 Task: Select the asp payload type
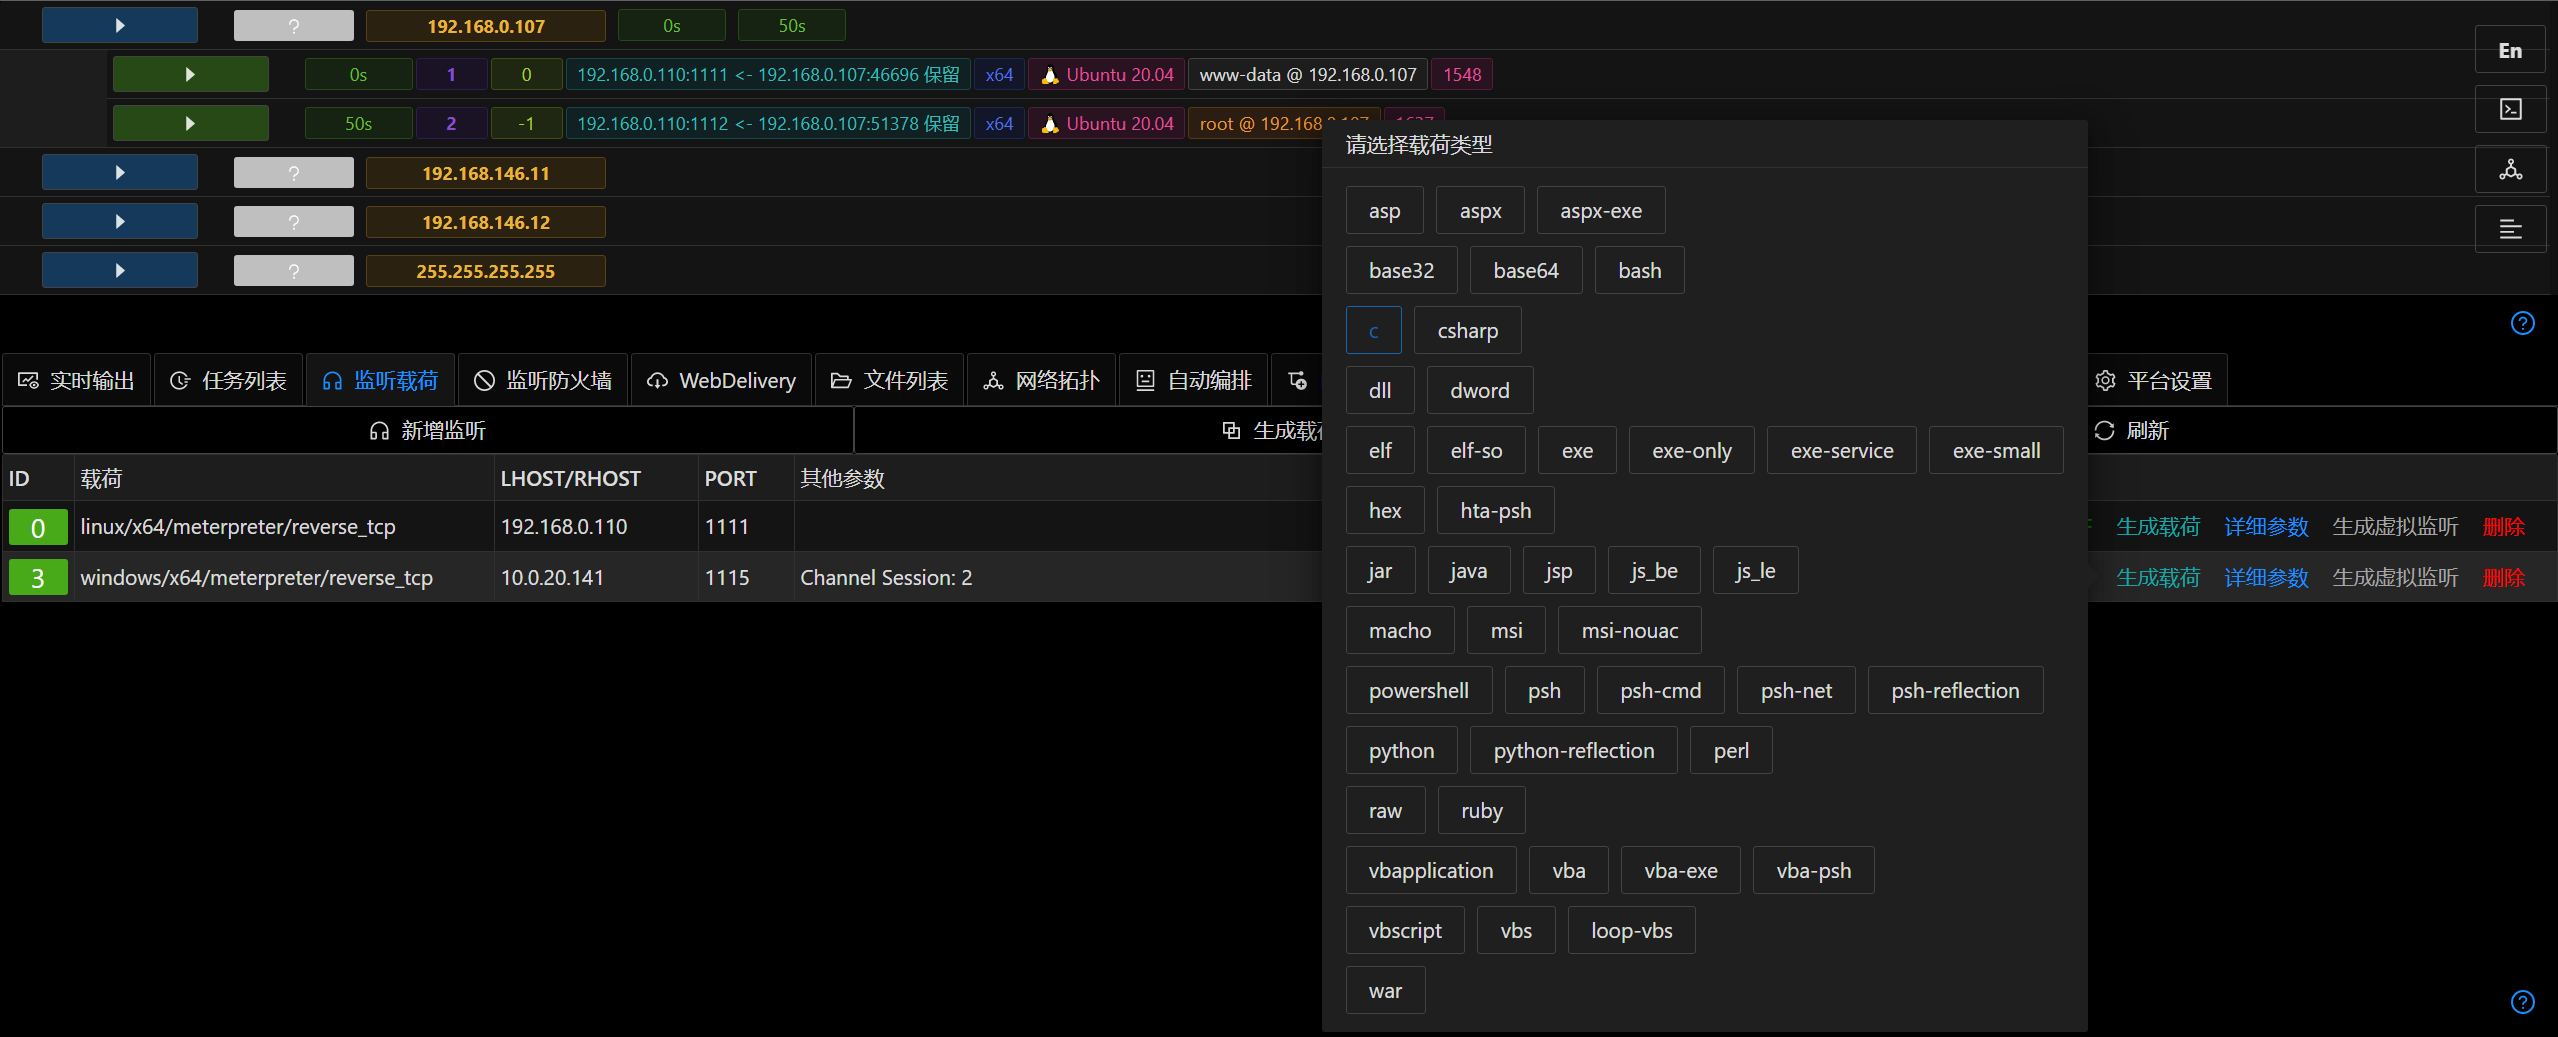pyautogui.click(x=1385, y=210)
